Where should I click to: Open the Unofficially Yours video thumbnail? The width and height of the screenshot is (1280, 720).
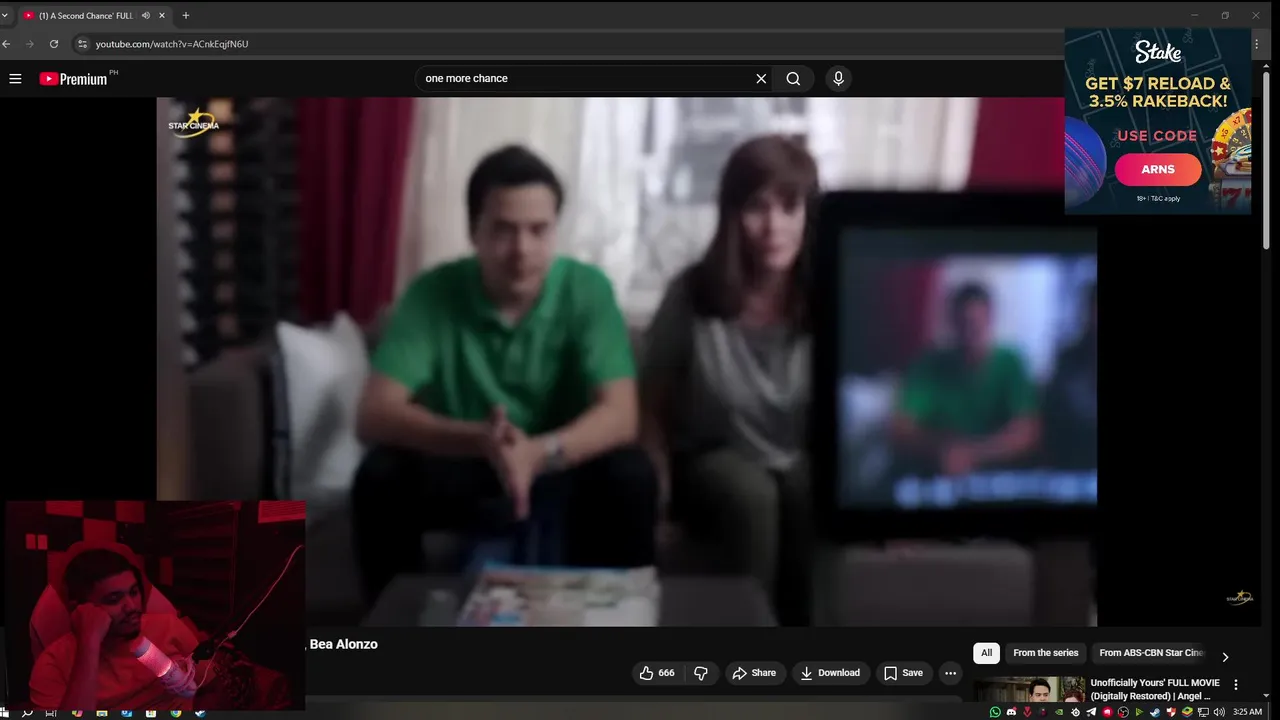tap(1029, 691)
